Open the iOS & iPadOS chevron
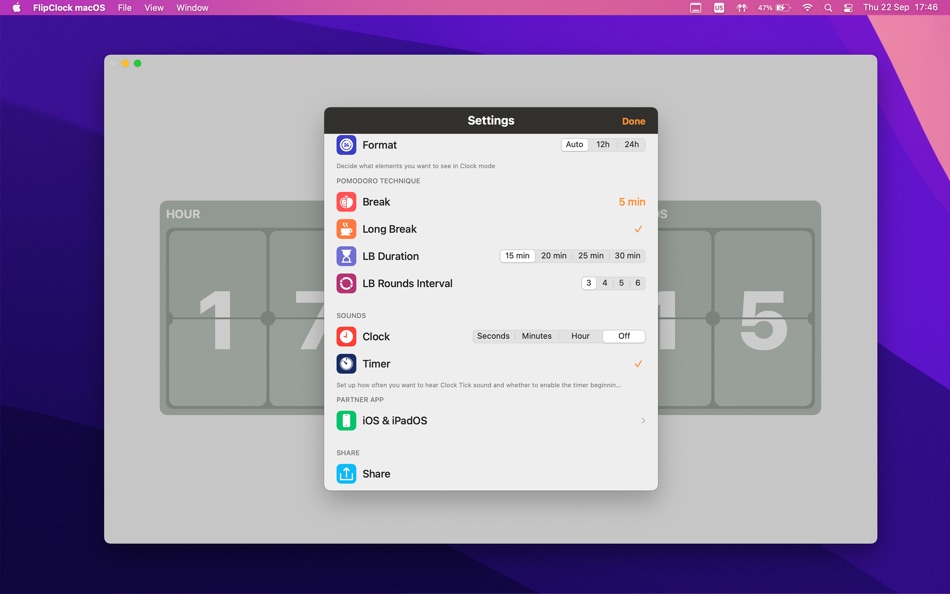The height and width of the screenshot is (594, 950). pyautogui.click(x=643, y=421)
